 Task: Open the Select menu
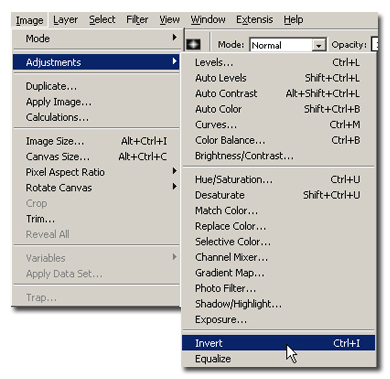point(102,20)
